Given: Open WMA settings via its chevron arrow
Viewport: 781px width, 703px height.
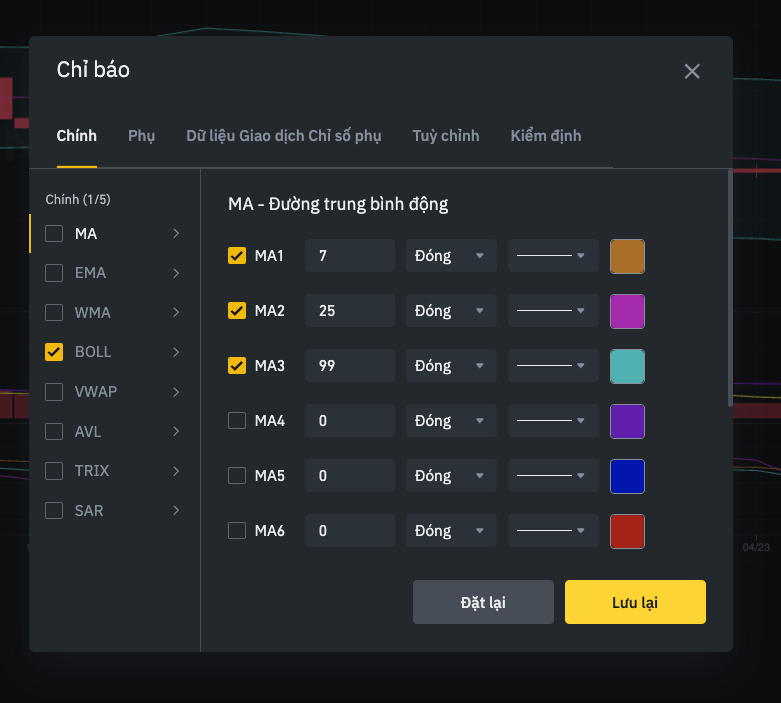Looking at the screenshot, I should [176, 312].
